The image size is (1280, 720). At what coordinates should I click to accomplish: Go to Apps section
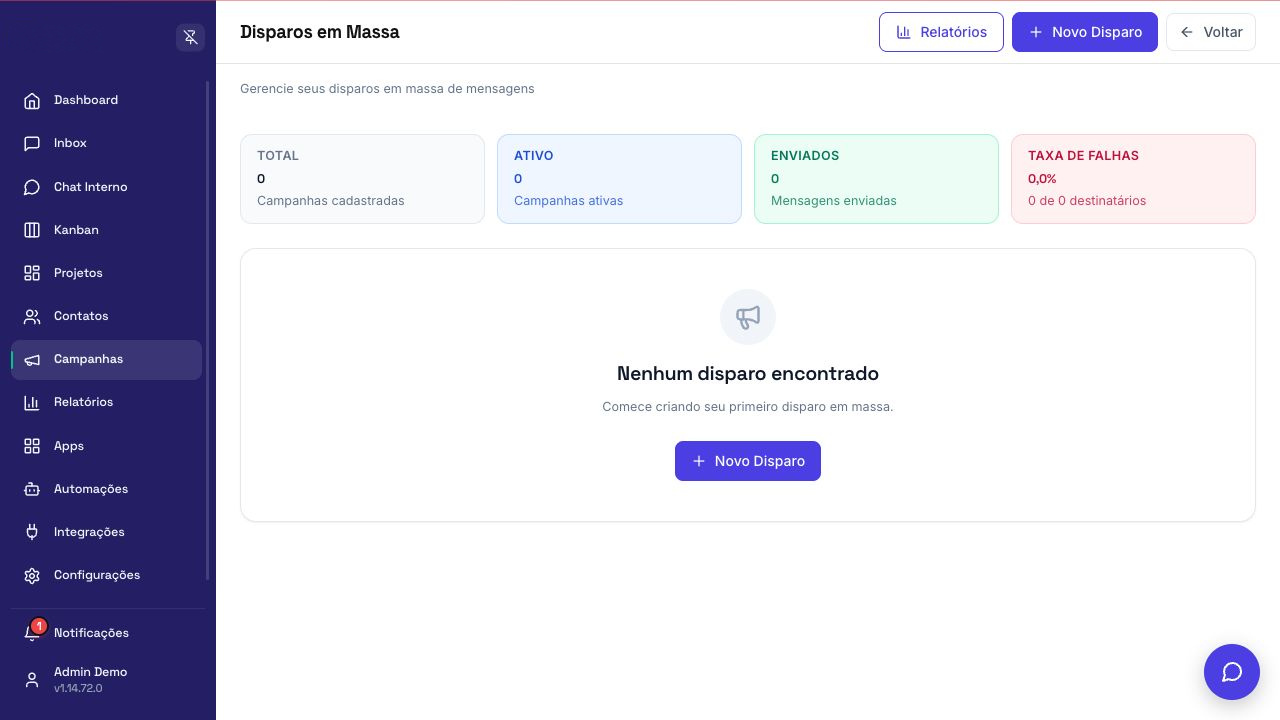tap(106, 446)
